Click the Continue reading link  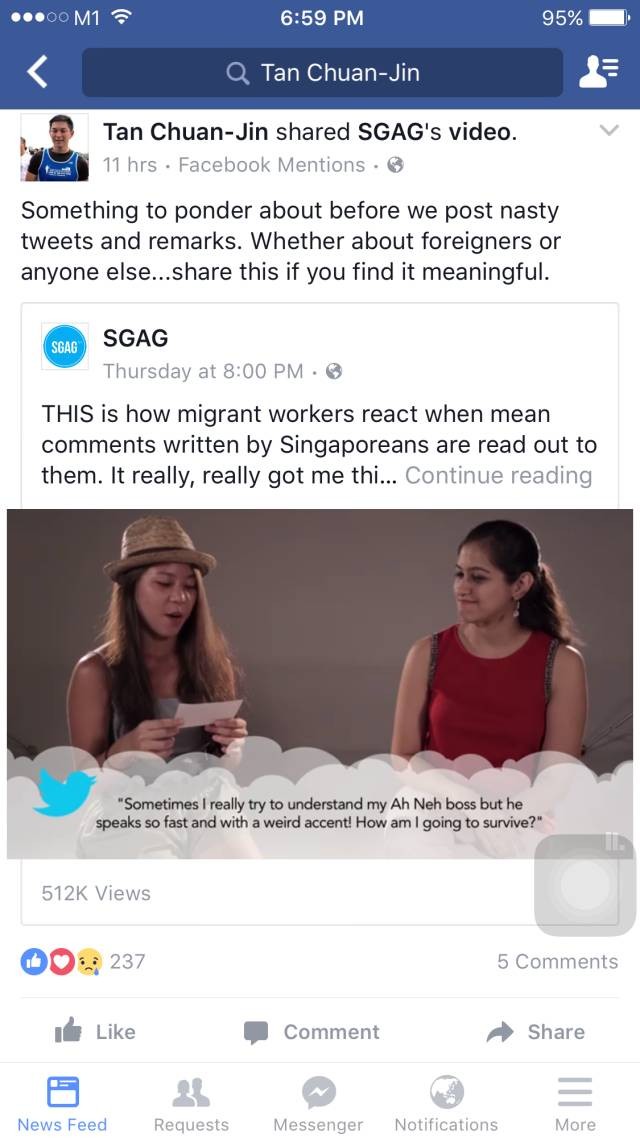click(x=499, y=475)
